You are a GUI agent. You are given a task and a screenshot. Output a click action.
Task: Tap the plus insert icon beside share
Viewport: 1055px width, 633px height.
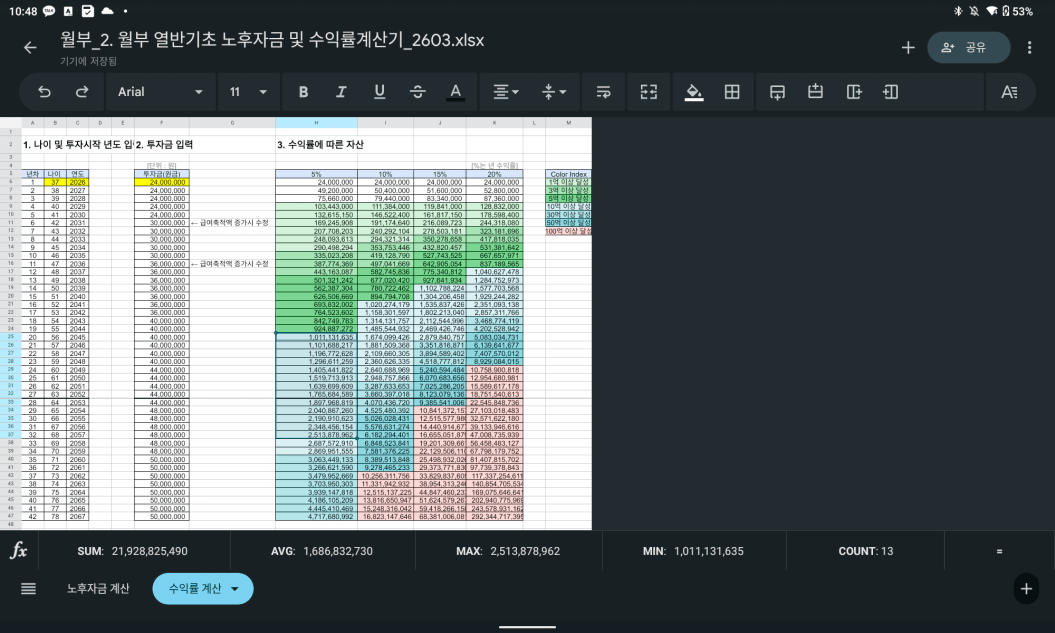click(x=908, y=48)
